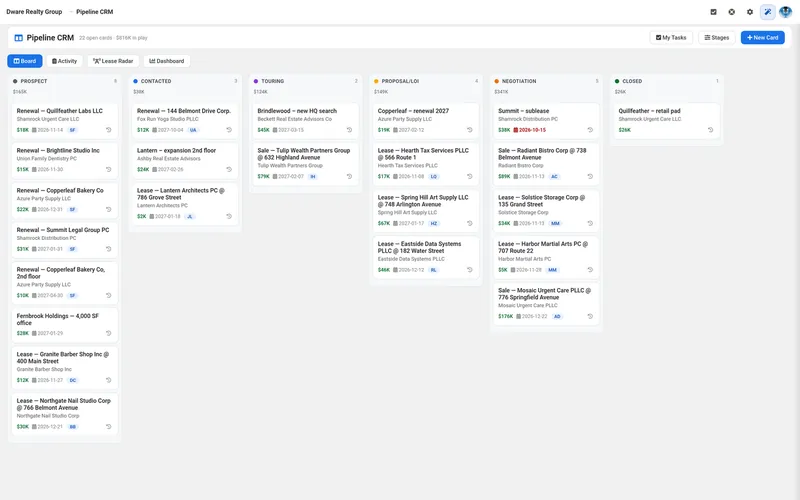The image size is (800, 500).
Task: Open history icon on Northgate Nail Studio card
Action: pyautogui.click(x=109, y=427)
